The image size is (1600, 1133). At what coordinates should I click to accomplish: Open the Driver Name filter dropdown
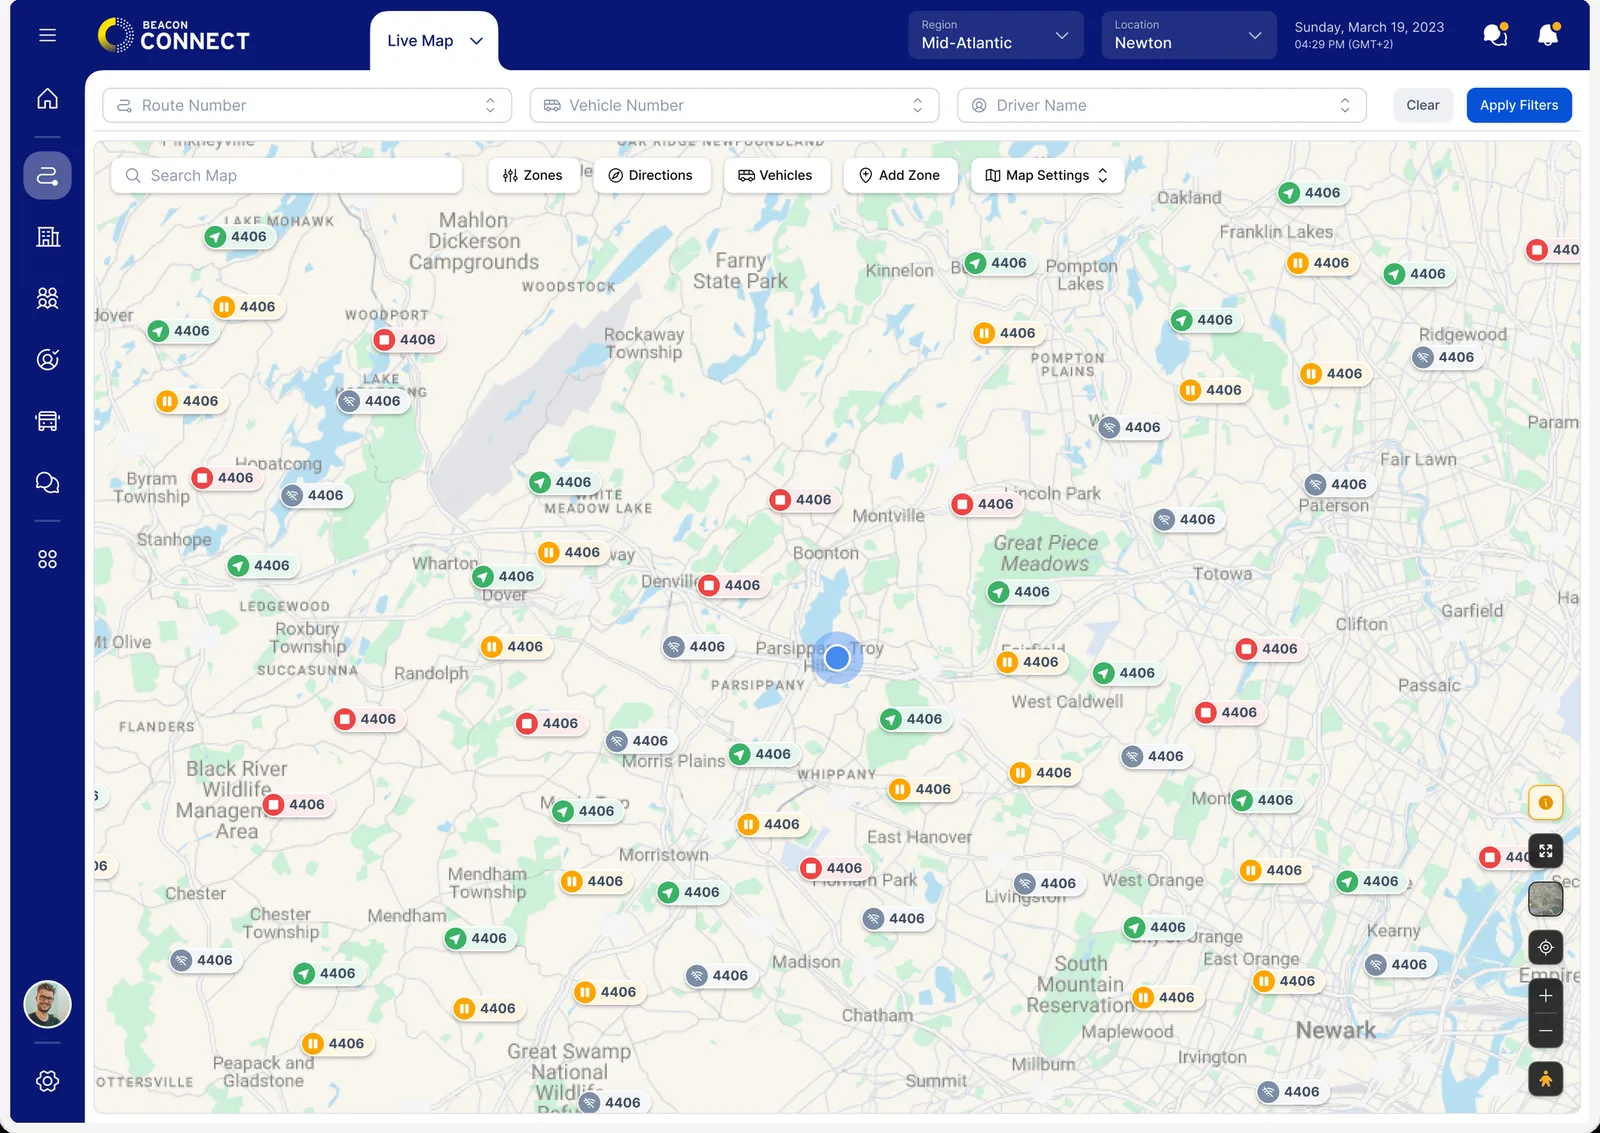[1161, 105]
